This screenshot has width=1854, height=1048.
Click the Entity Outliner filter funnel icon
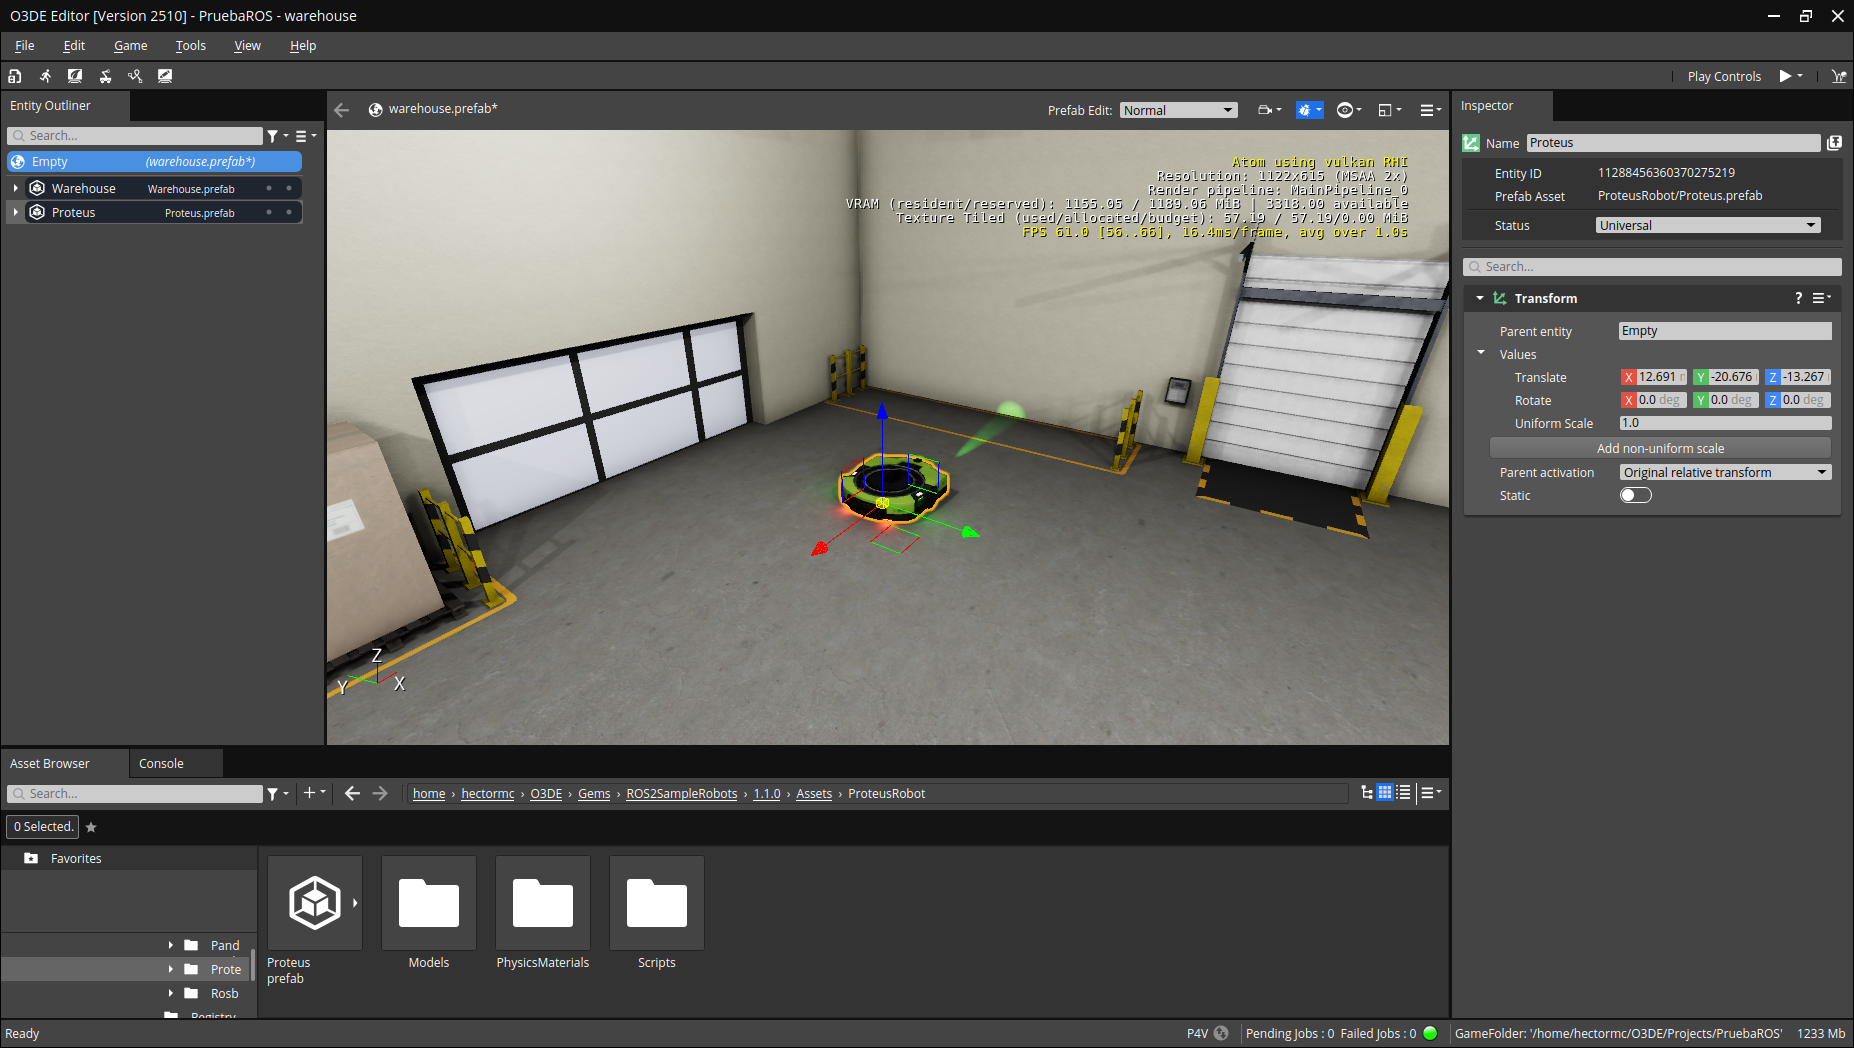click(x=273, y=136)
